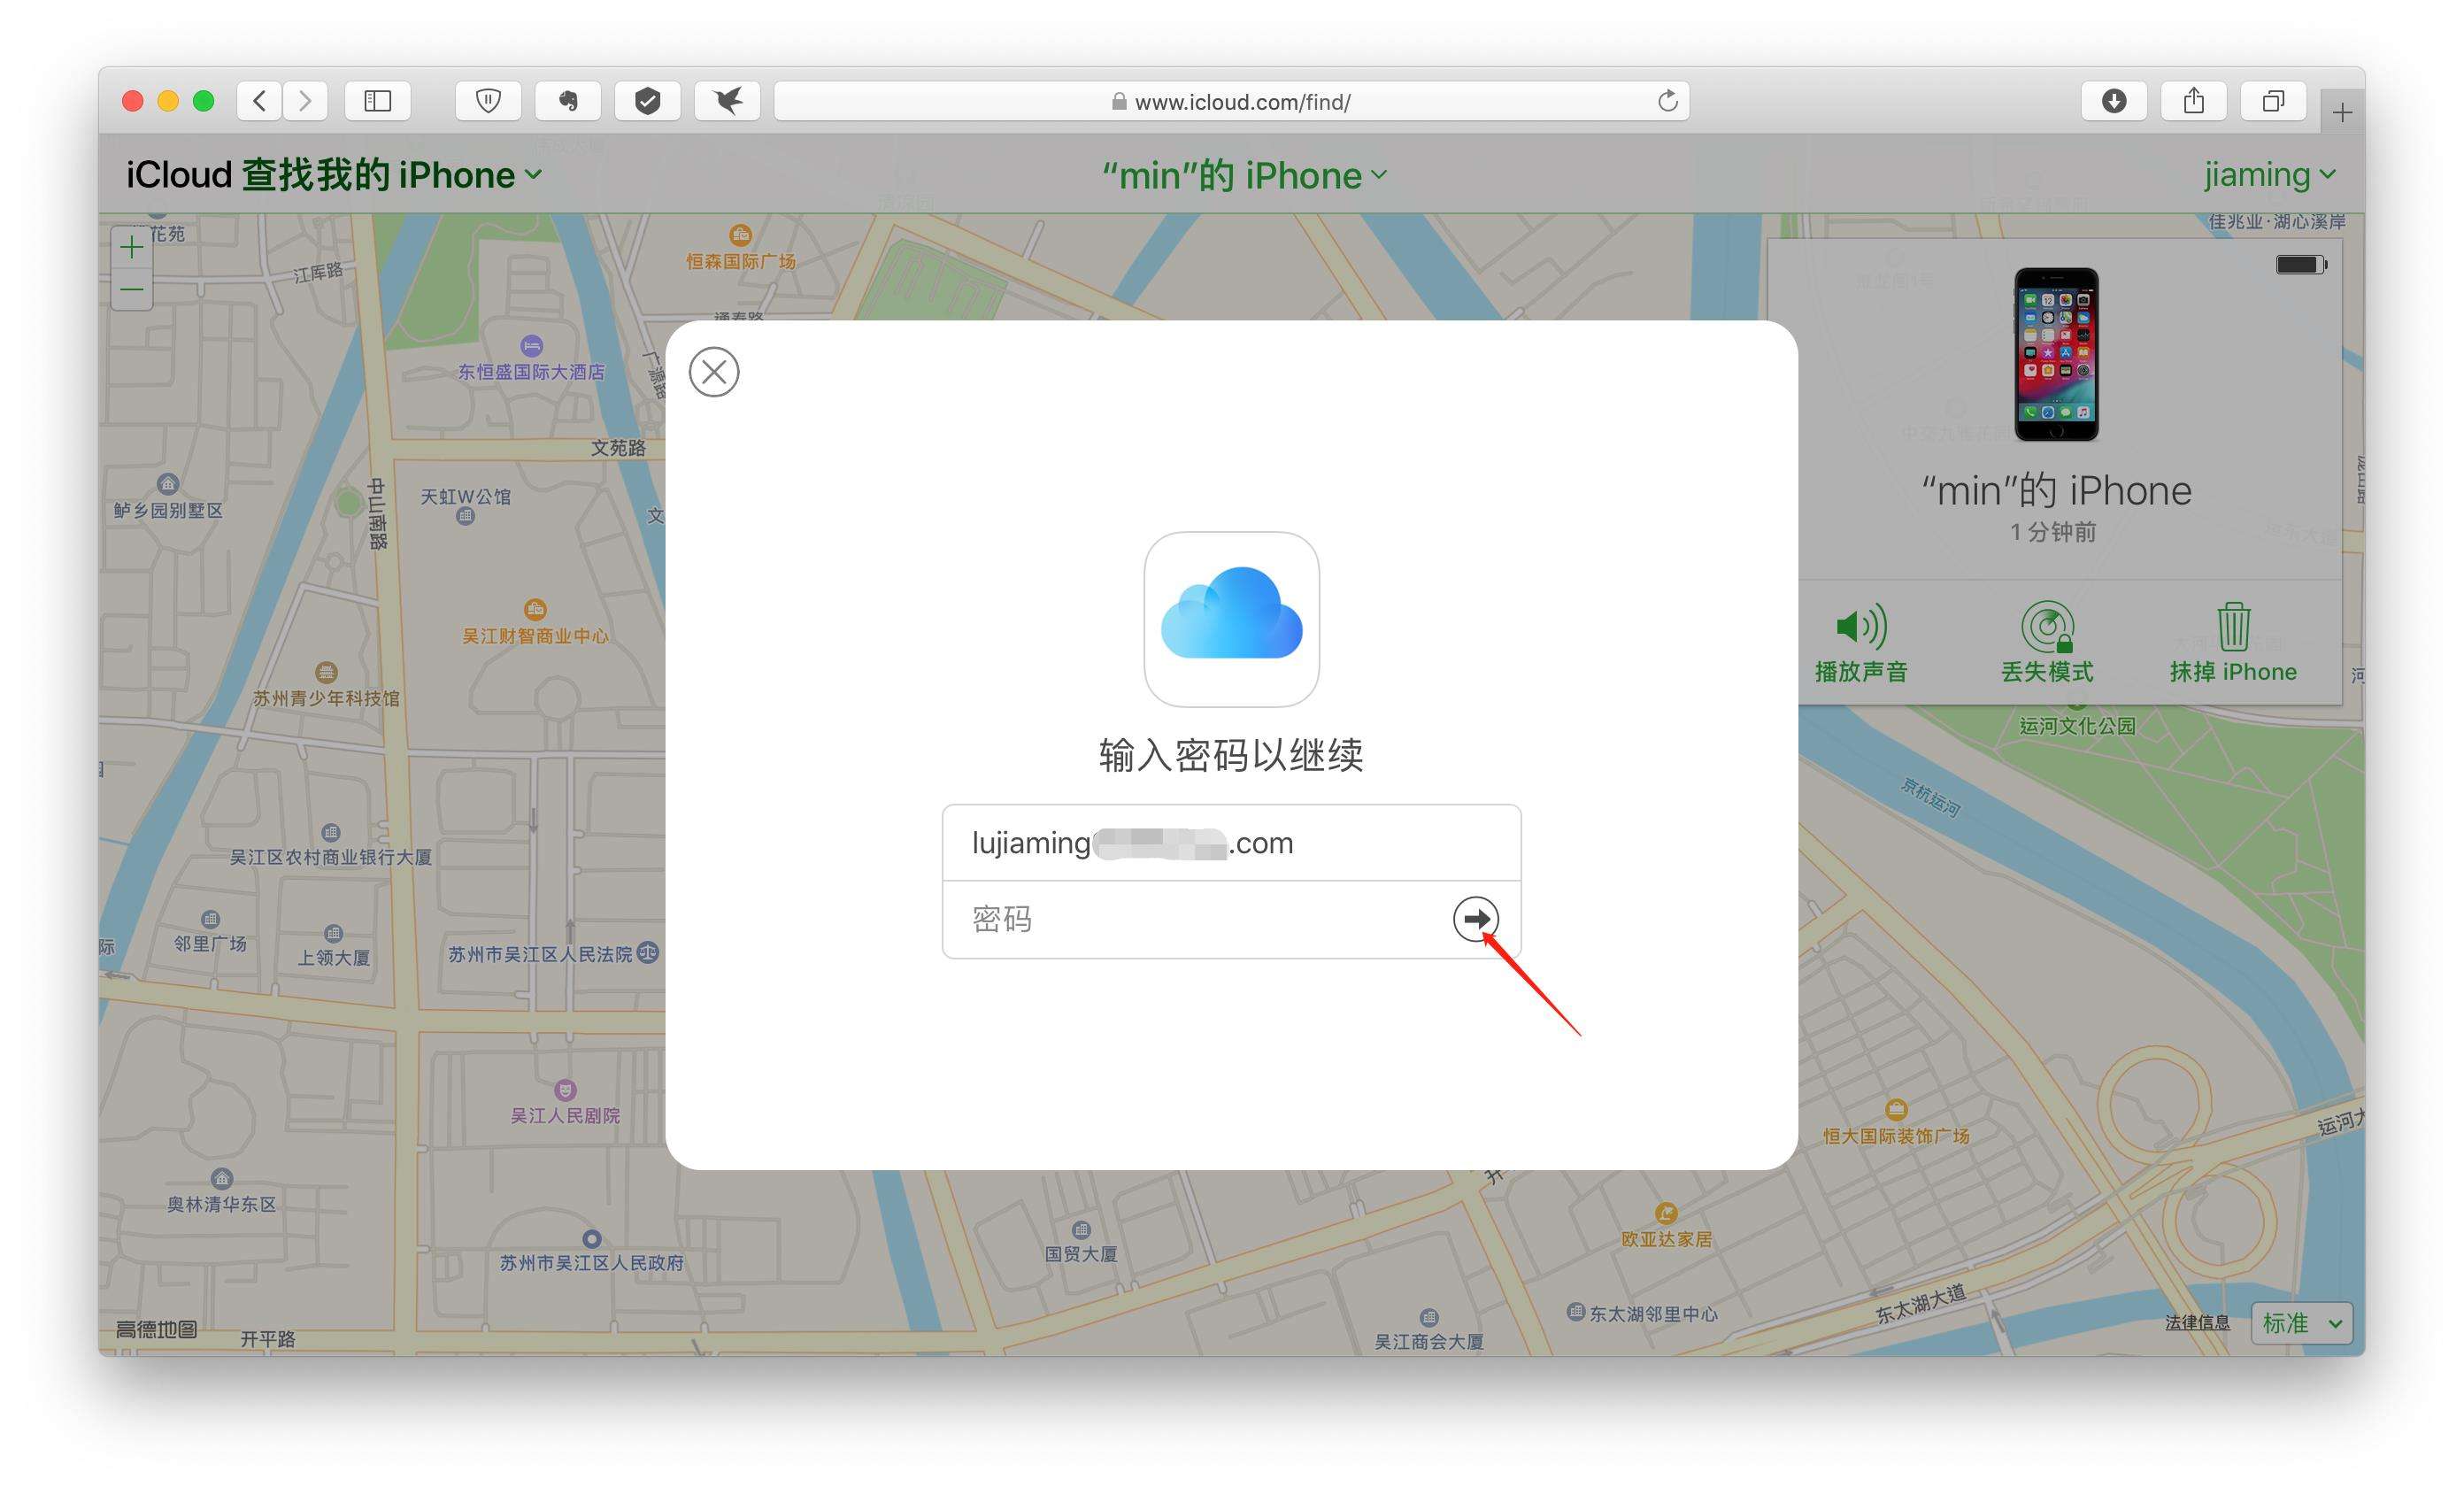Viewport: 2464px width, 1487px height.
Task: Go forward with Safari's forward arrow
Action: tap(305, 101)
